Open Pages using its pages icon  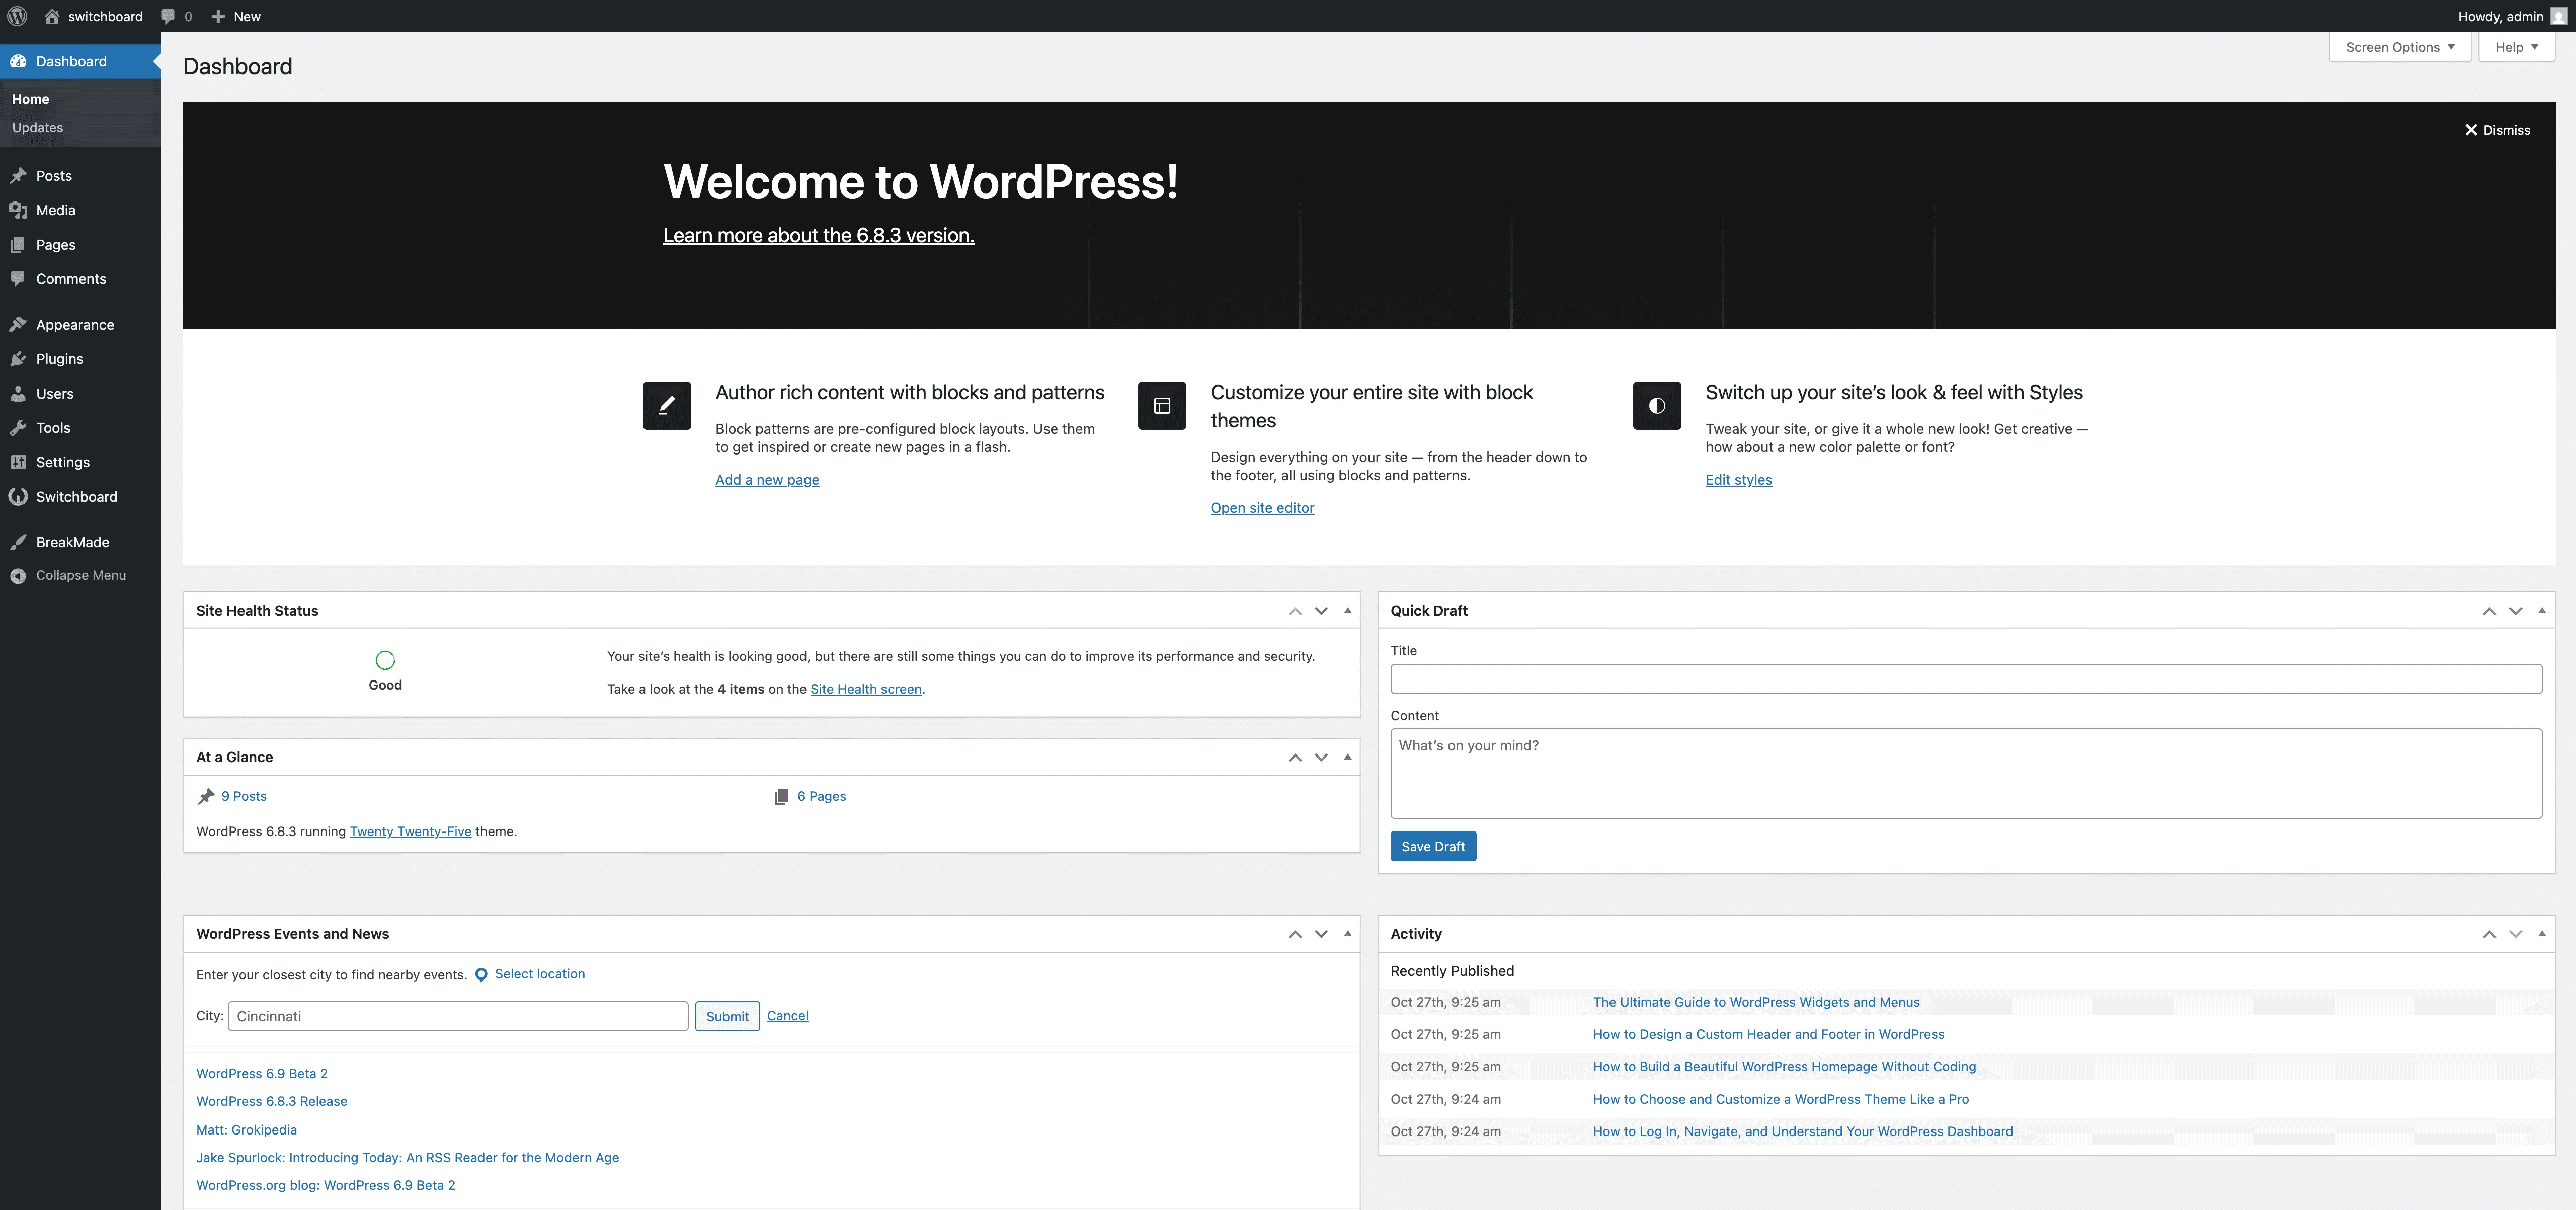pyautogui.click(x=19, y=244)
